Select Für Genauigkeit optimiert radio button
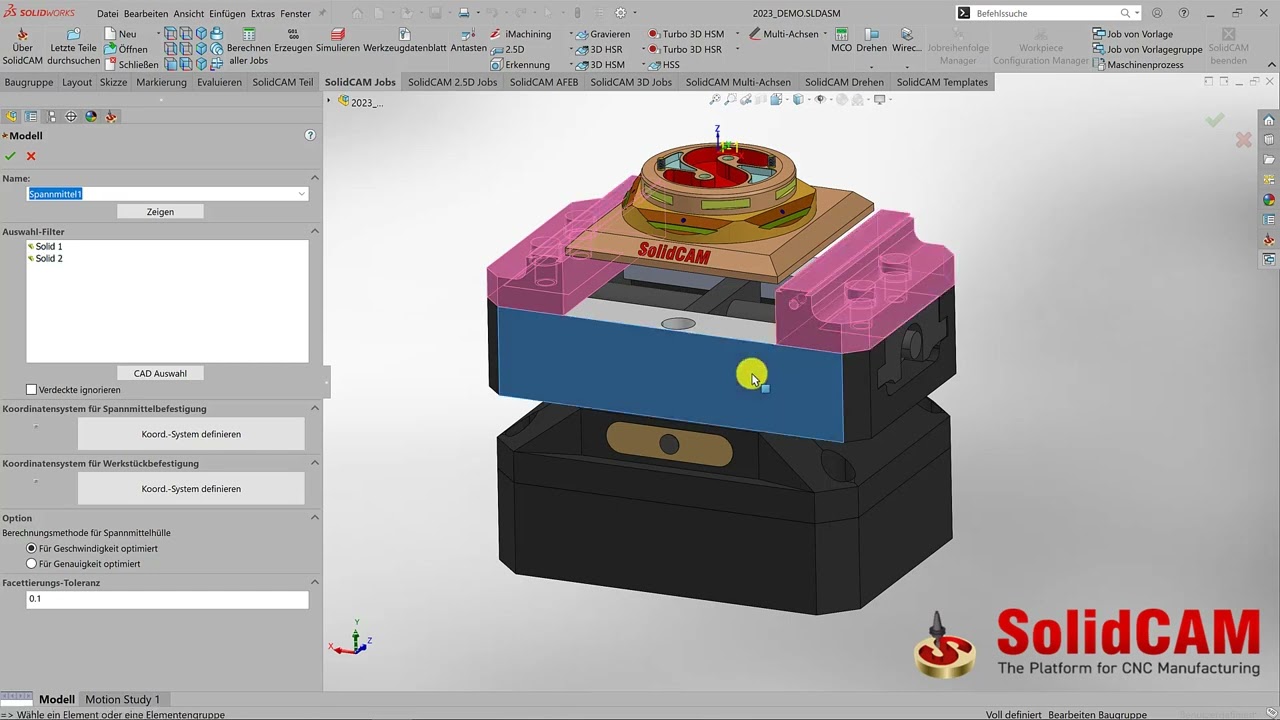1280x720 pixels. point(31,564)
